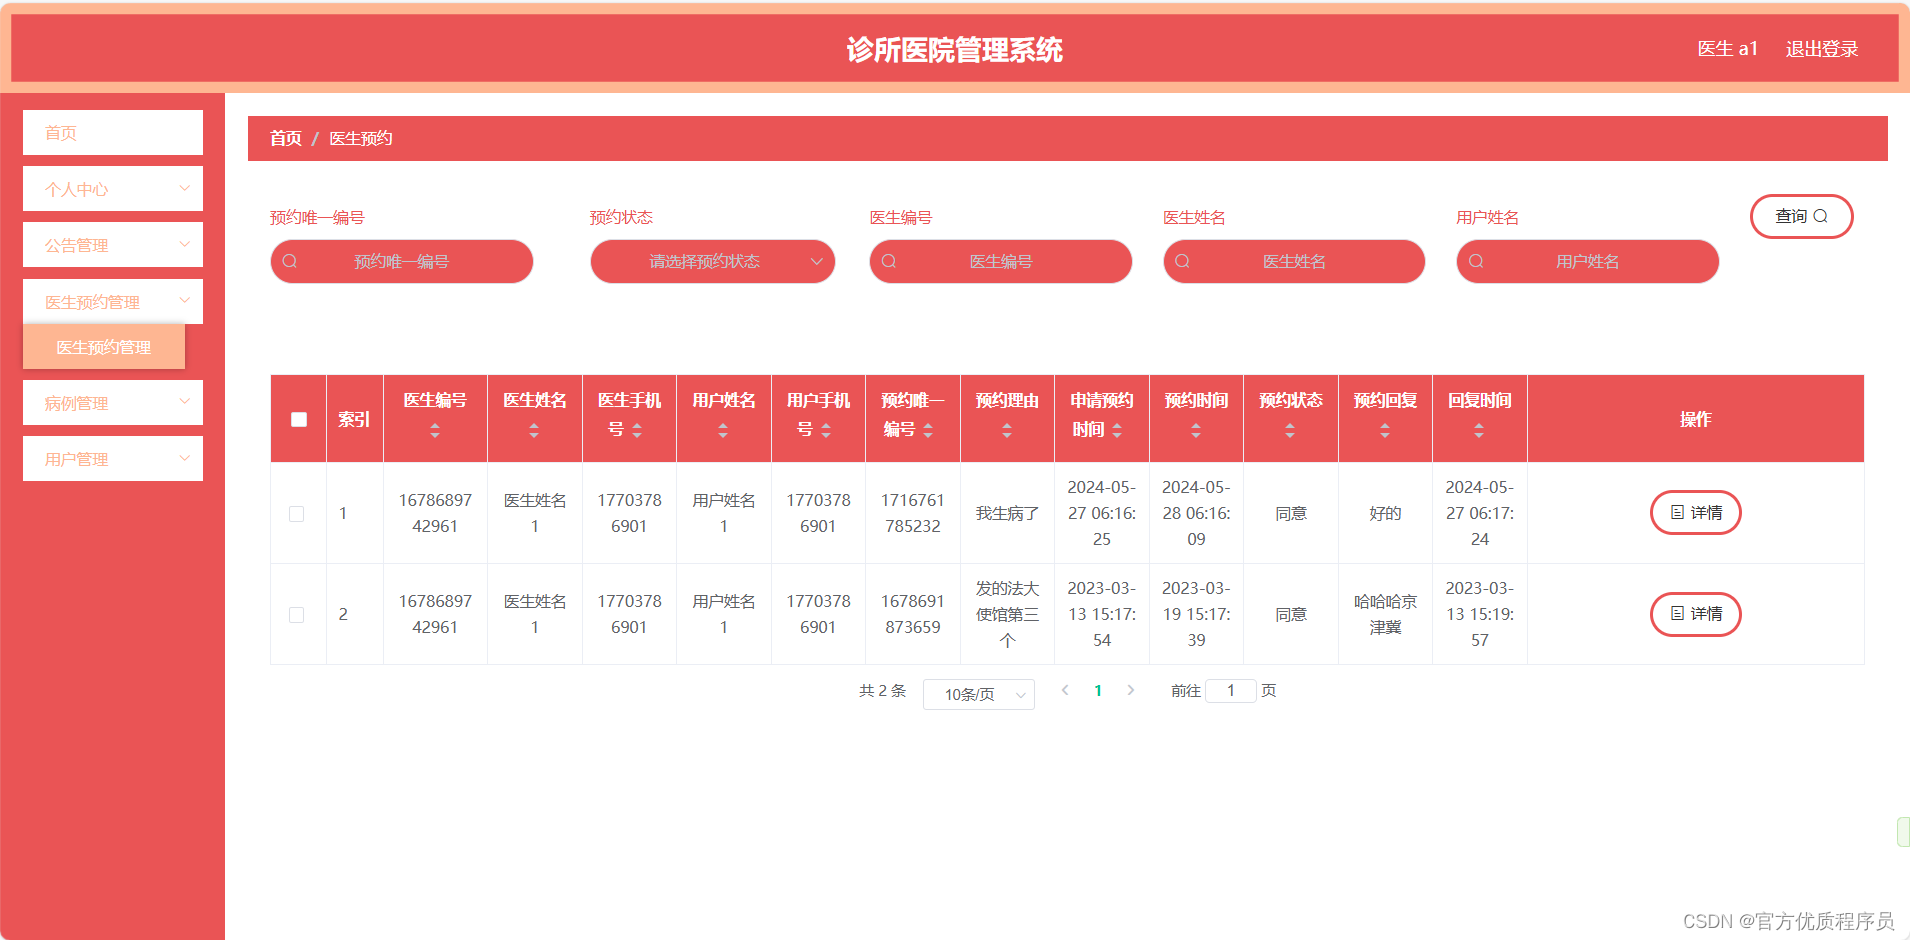Sort by 医生姓名 column arrows
The image size is (1910, 940).
pyautogui.click(x=534, y=430)
